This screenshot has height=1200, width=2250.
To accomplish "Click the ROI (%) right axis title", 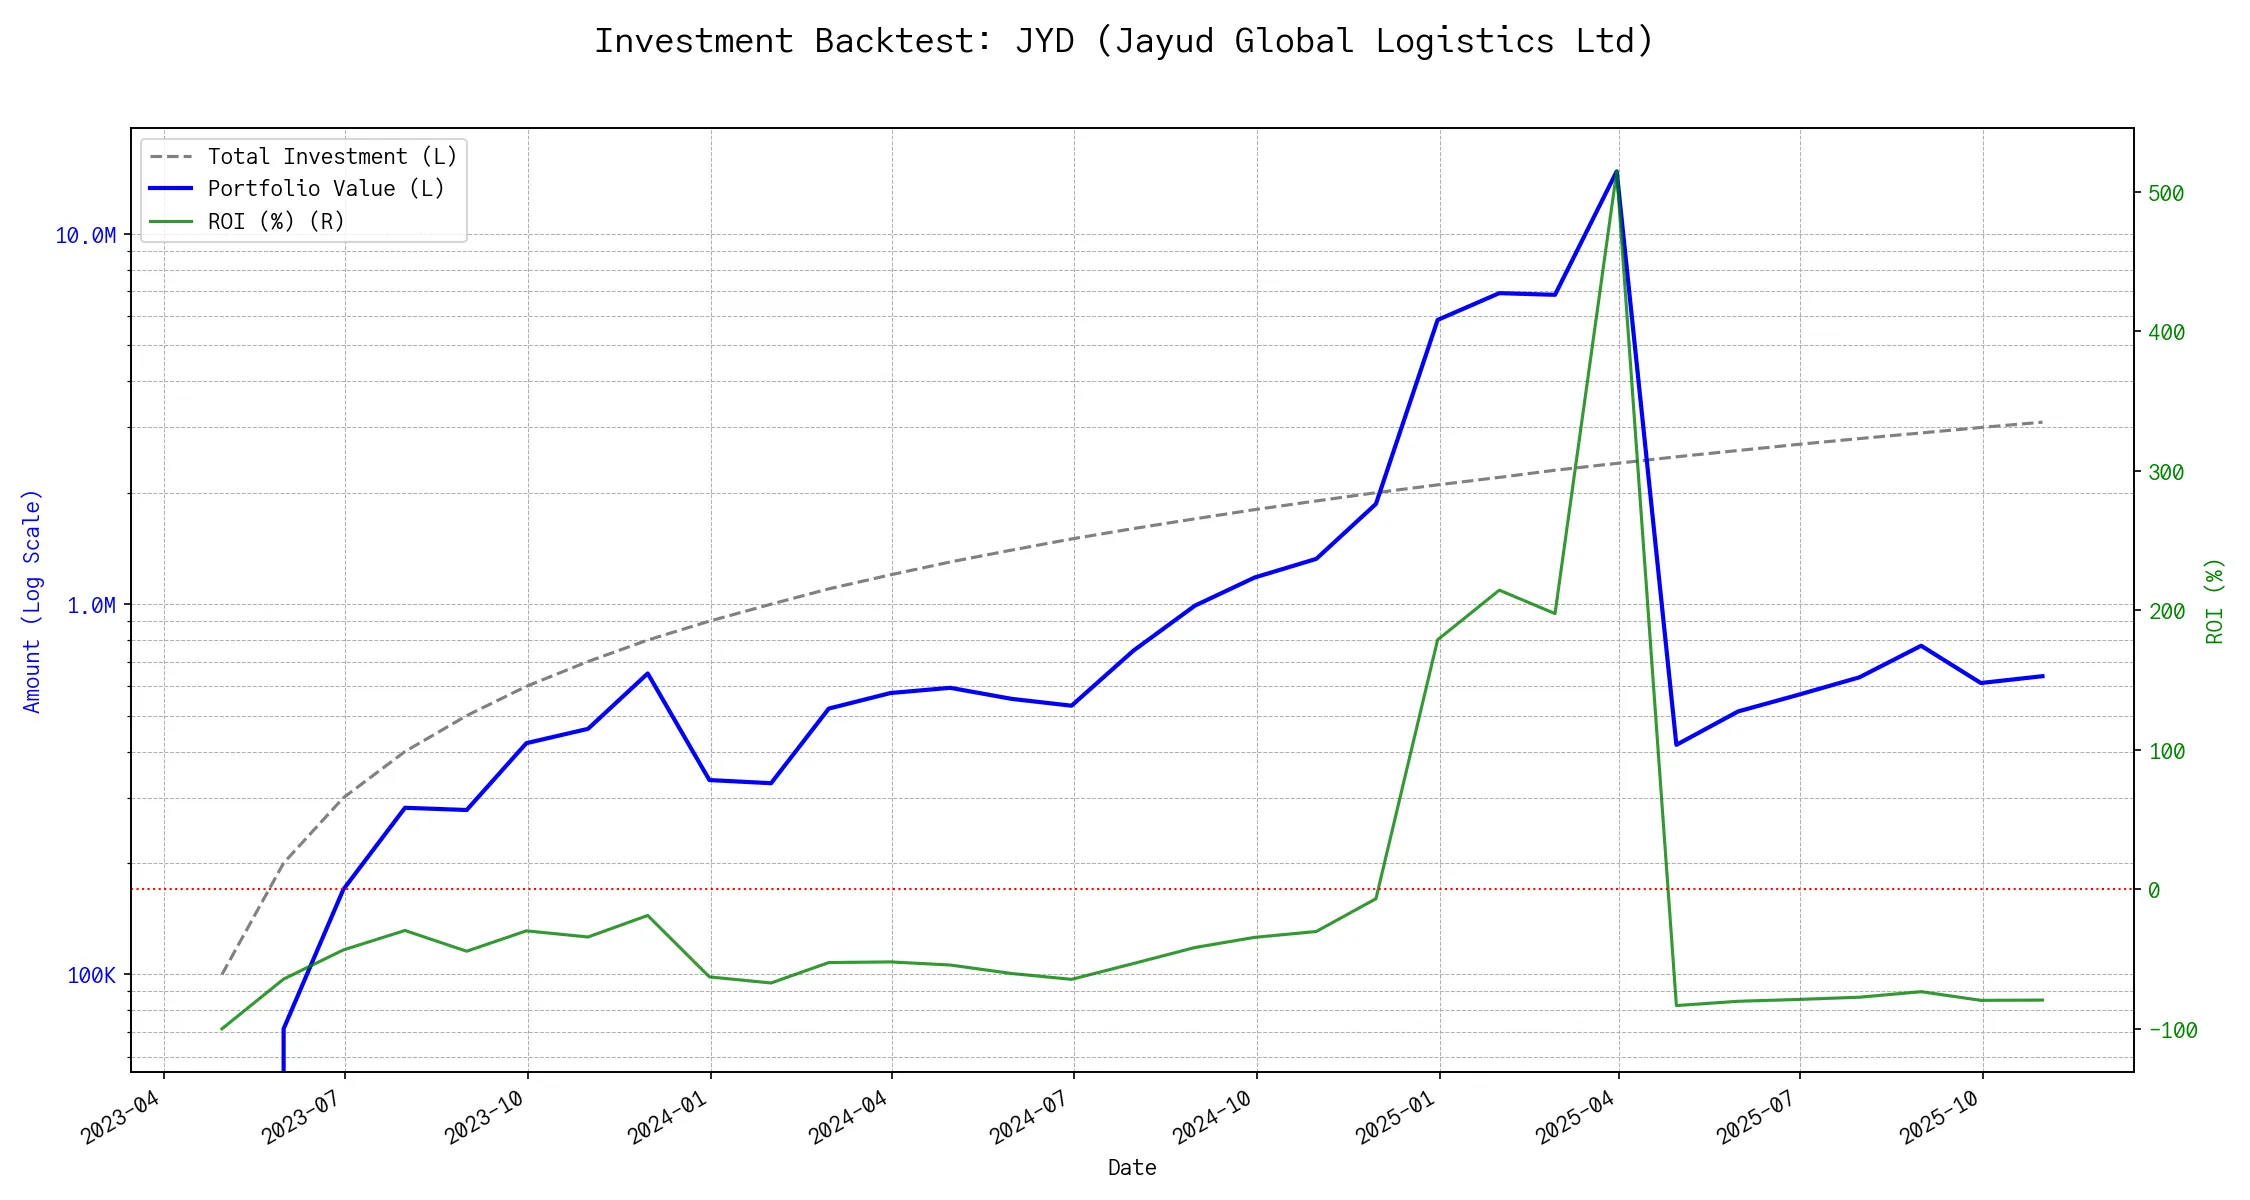I will 2214,601.
